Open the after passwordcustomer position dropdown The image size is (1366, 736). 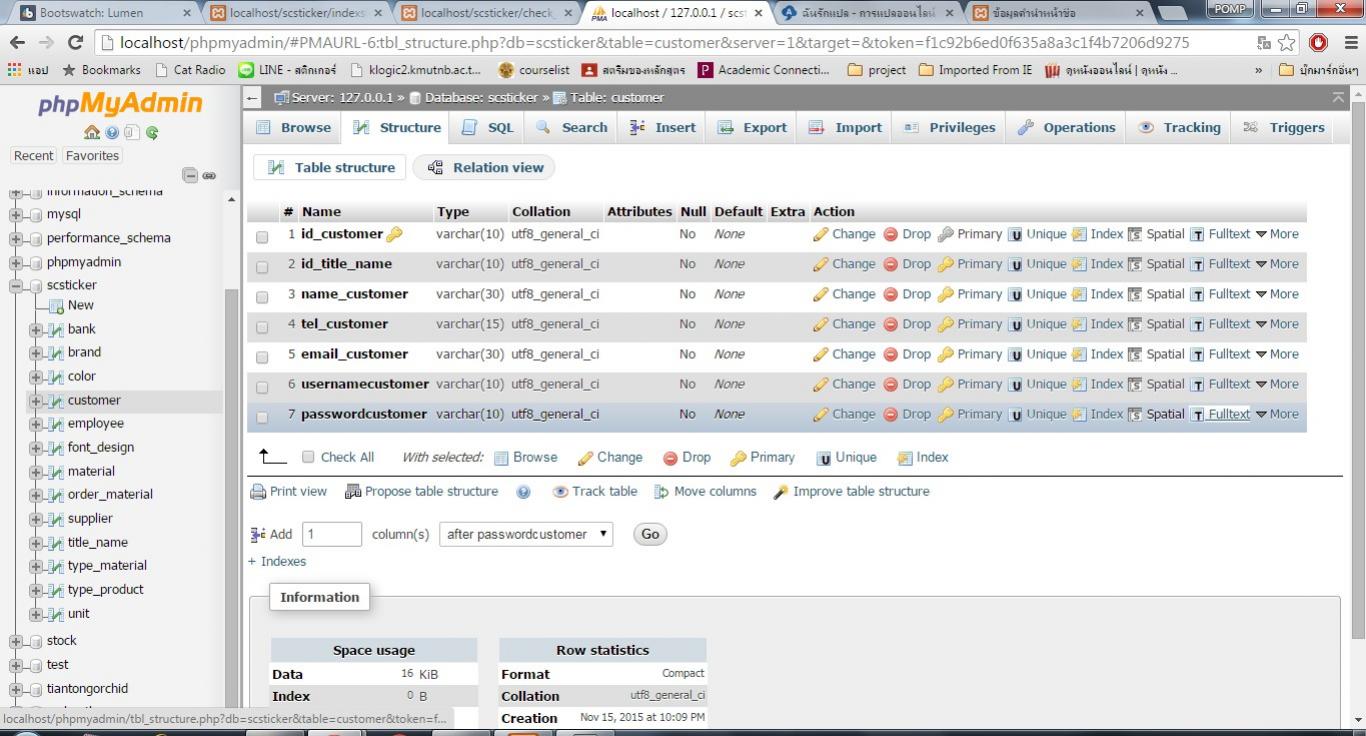coord(526,534)
